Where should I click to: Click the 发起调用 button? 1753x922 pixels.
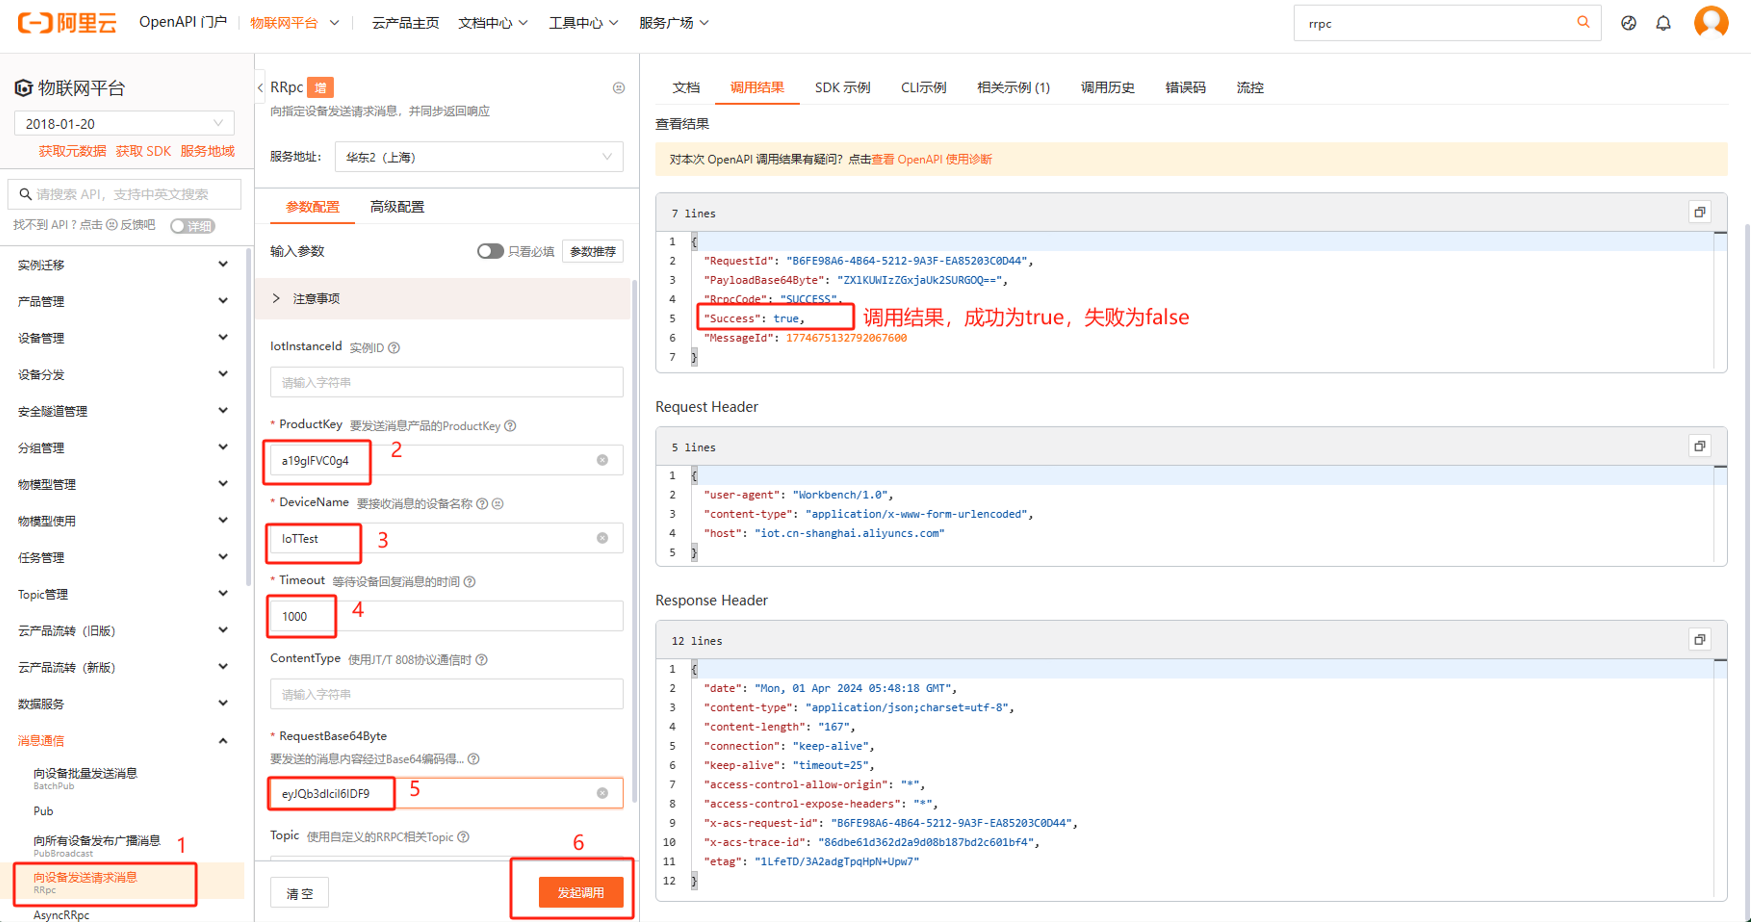[581, 892]
